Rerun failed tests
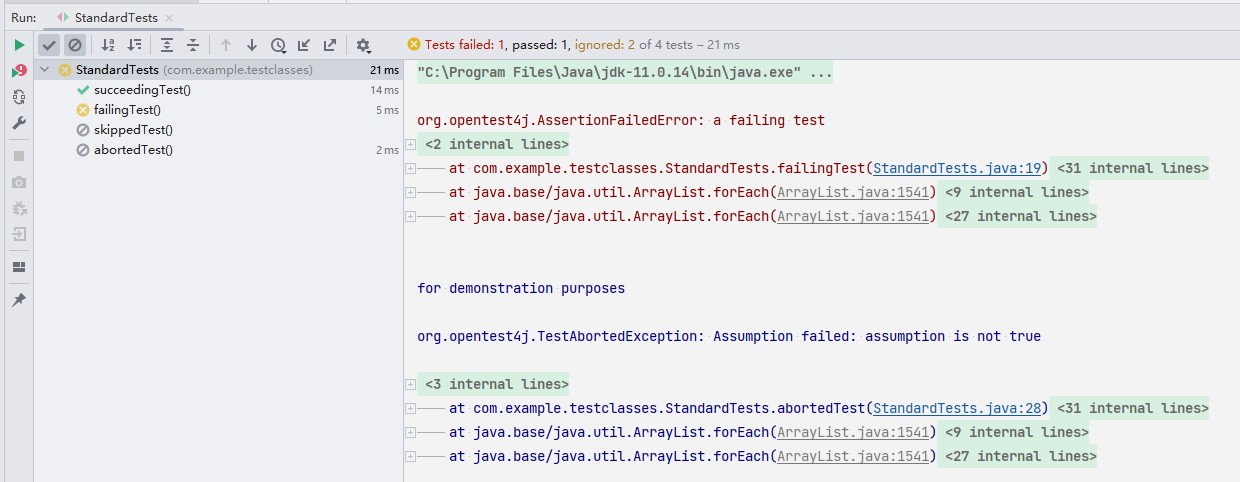Viewport: 1240px width, 482px height. pyautogui.click(x=19, y=71)
